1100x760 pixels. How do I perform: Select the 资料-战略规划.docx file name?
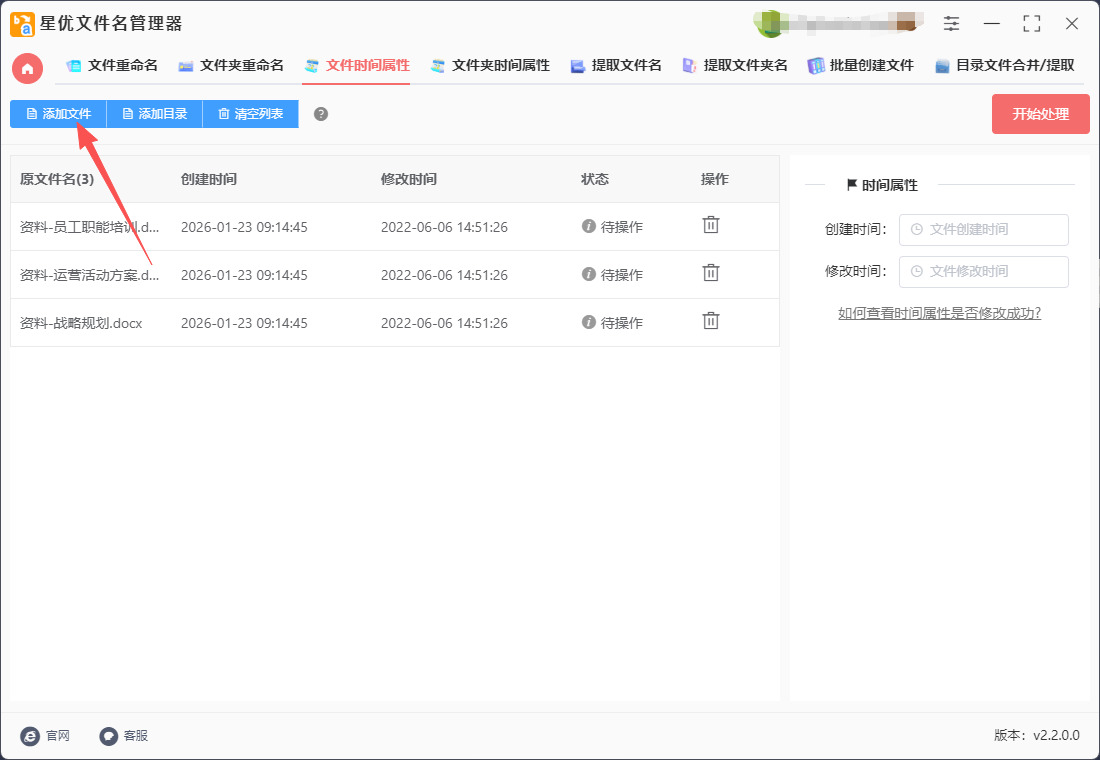pos(81,323)
